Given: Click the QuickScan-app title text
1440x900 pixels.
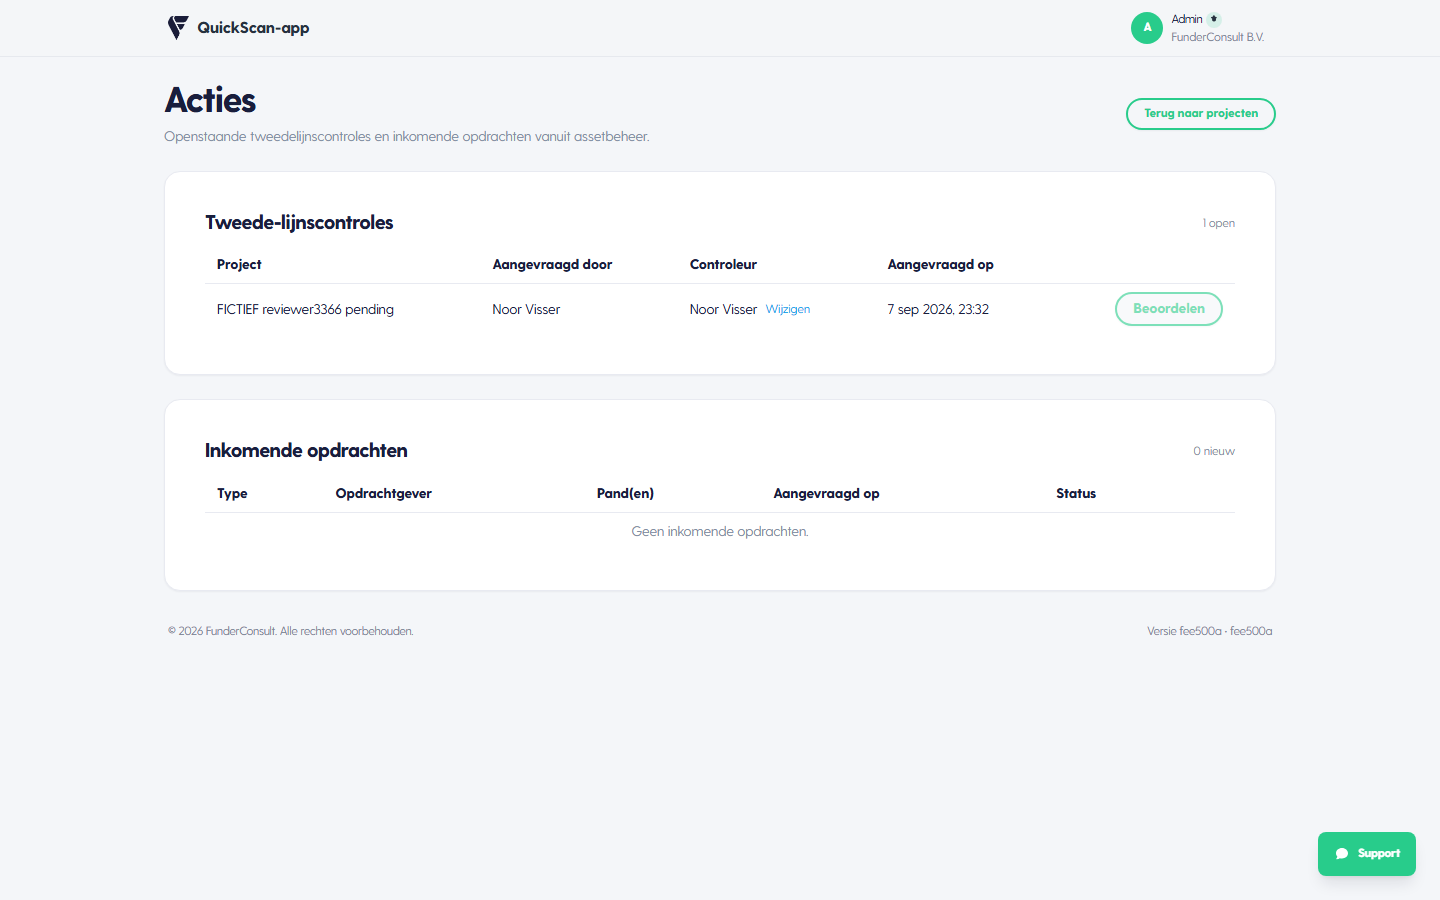Looking at the screenshot, I should [253, 28].
